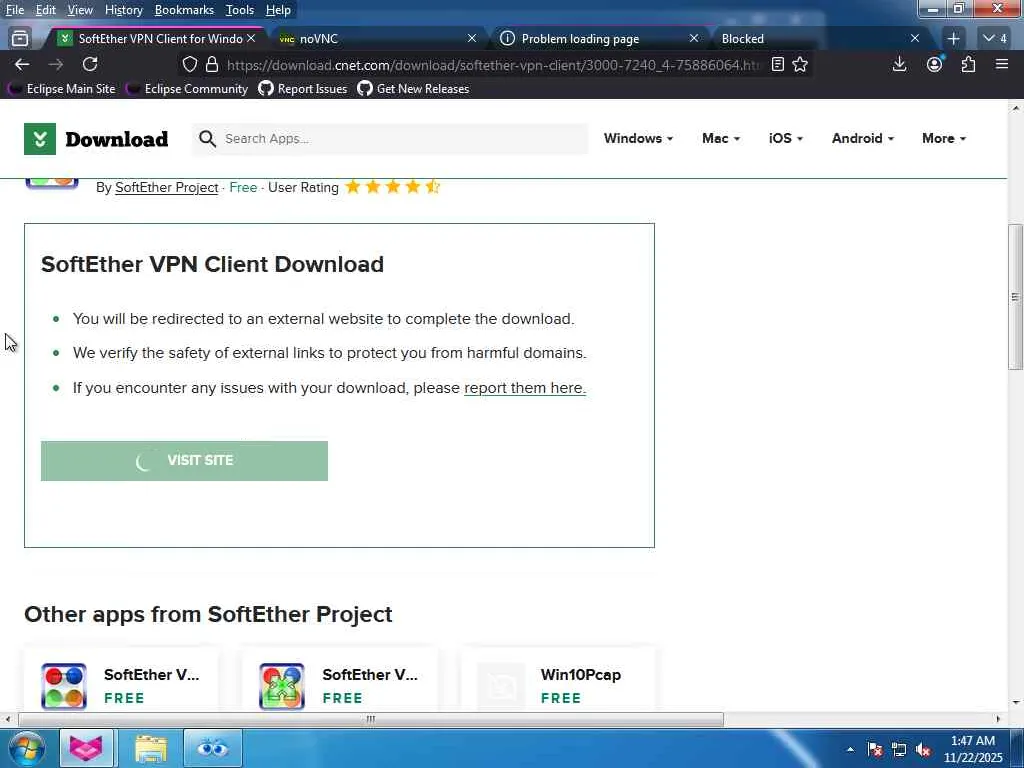Image resolution: width=1024 pixels, height=768 pixels.
Task: Toggle reader view icon in address bar
Action: click(x=778, y=64)
